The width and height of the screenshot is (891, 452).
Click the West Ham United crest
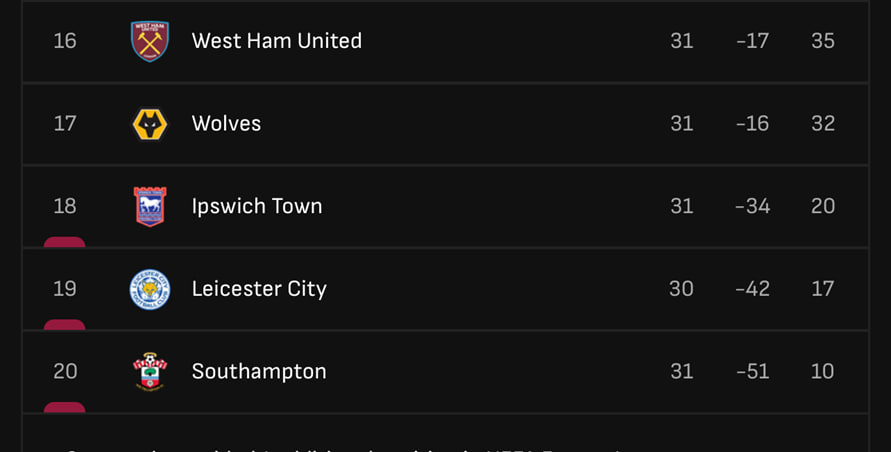pos(150,41)
